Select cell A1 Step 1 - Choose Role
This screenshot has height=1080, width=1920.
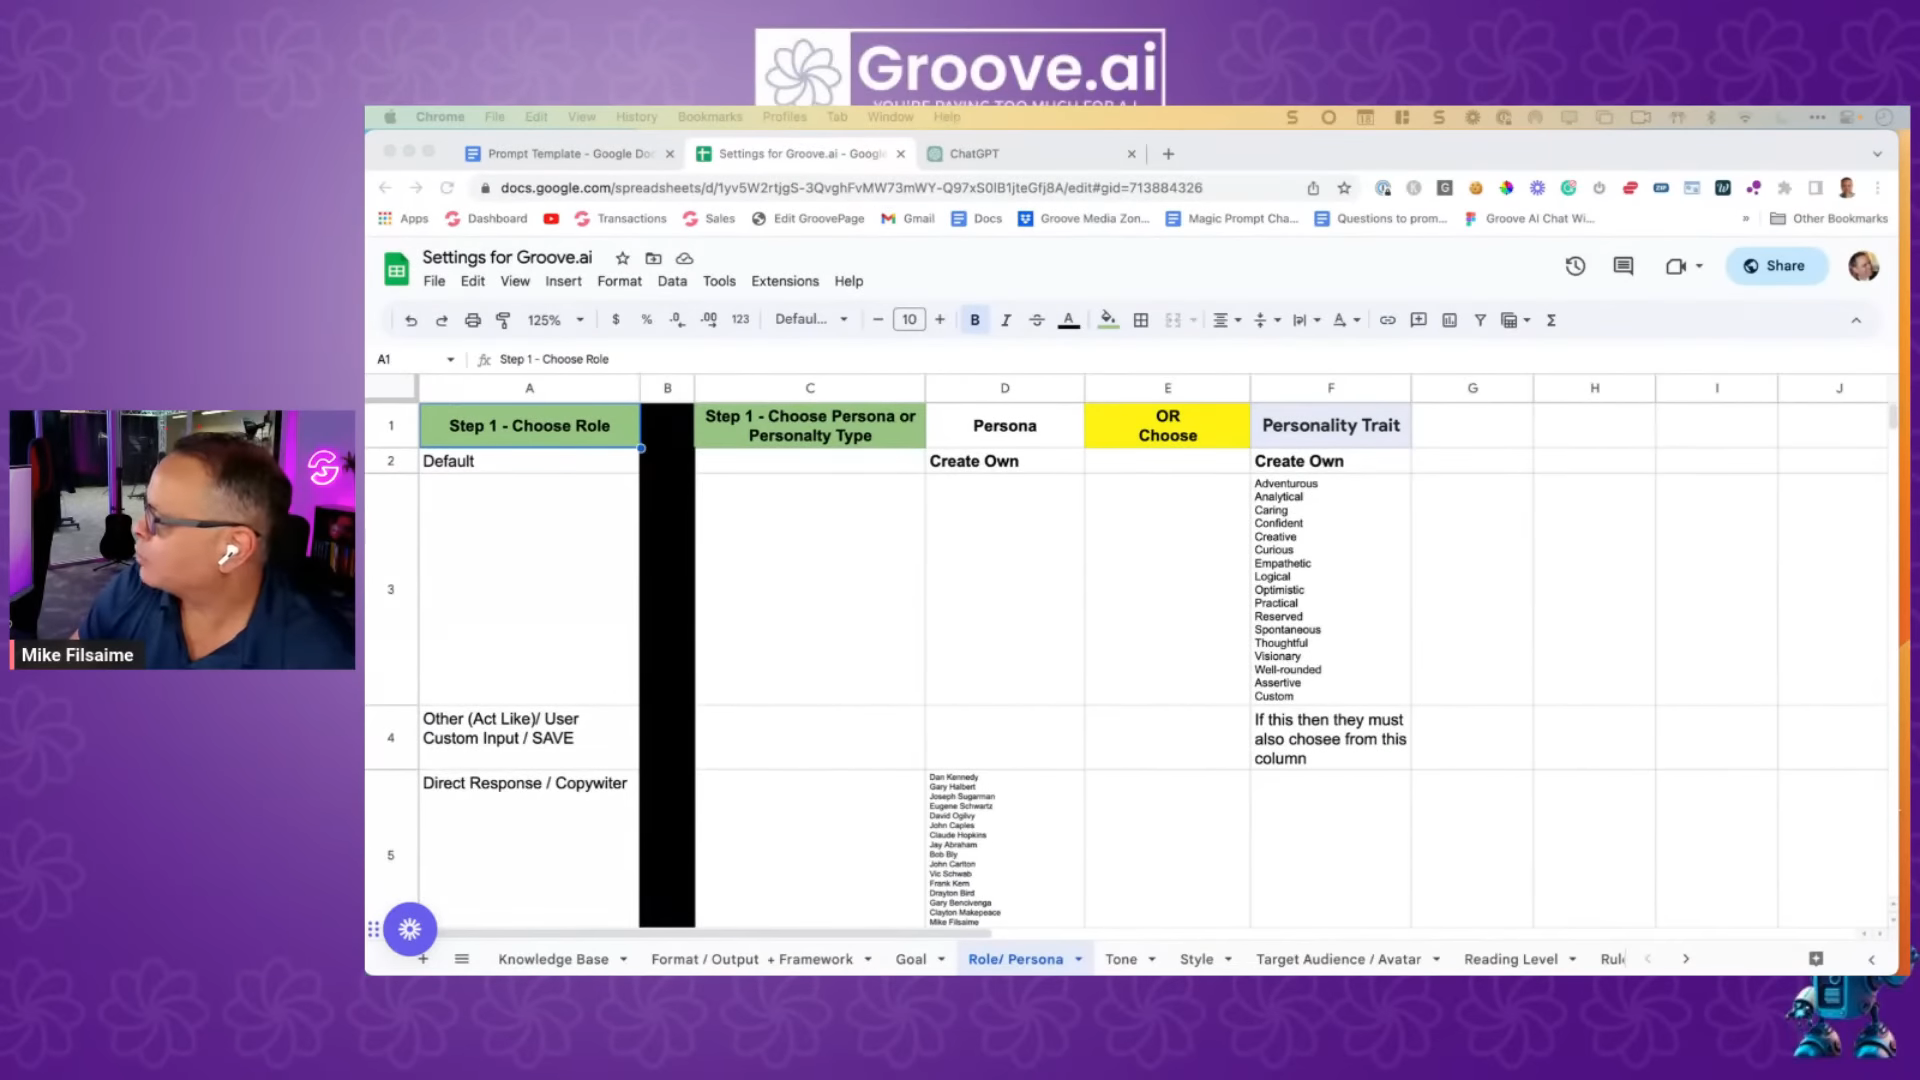[529, 426]
